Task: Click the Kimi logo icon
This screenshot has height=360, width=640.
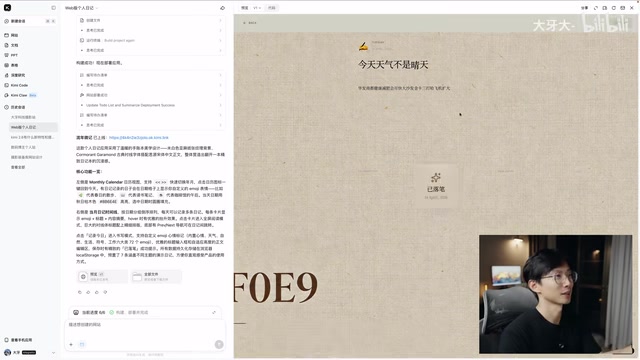Action: pyautogui.click(x=7, y=8)
